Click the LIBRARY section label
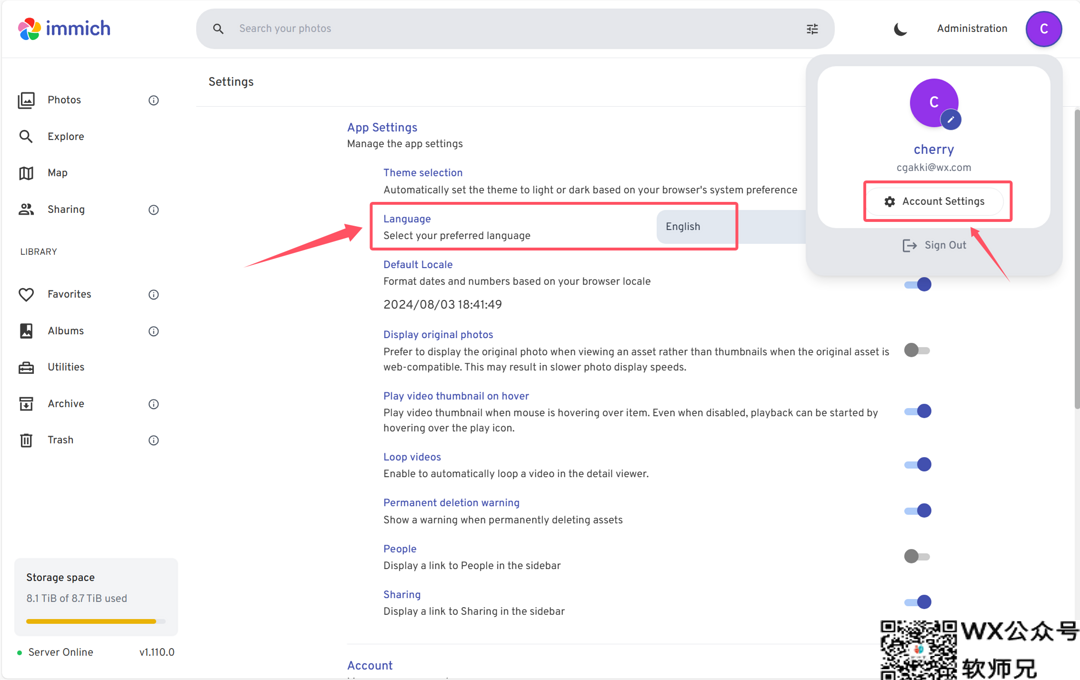The image size is (1080, 680). point(39,252)
